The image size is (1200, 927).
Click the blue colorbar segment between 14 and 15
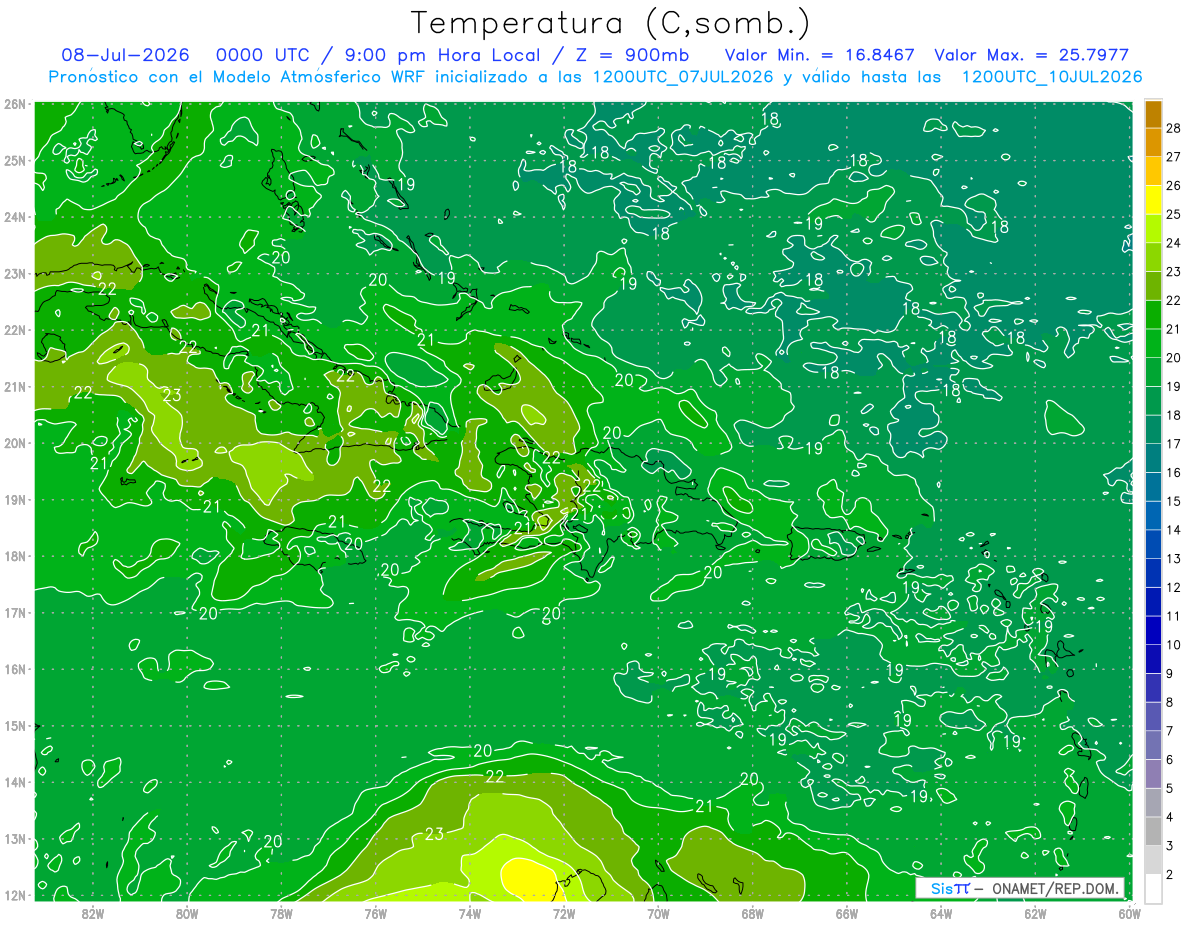tap(1153, 516)
